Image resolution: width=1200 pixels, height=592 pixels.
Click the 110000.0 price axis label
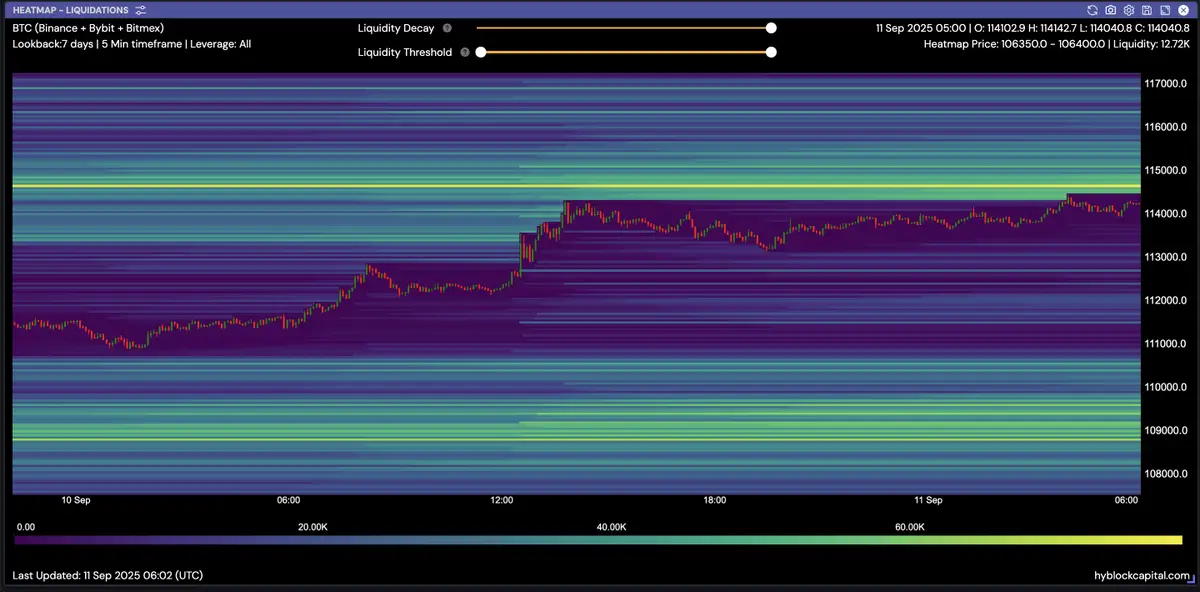point(1164,387)
